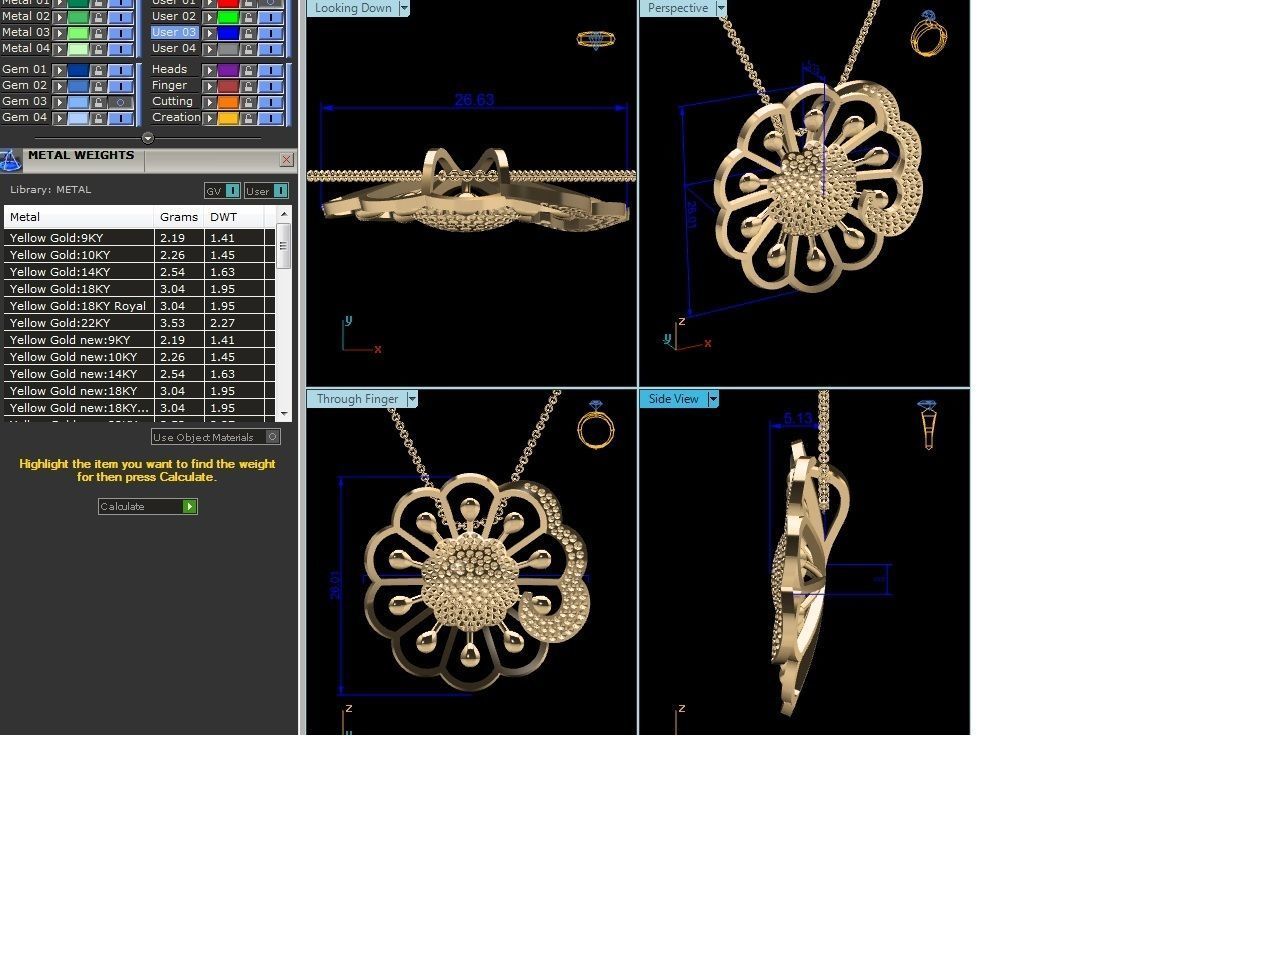Select the Gem 02 layer name
The height and width of the screenshot is (962, 1284).
(x=25, y=86)
